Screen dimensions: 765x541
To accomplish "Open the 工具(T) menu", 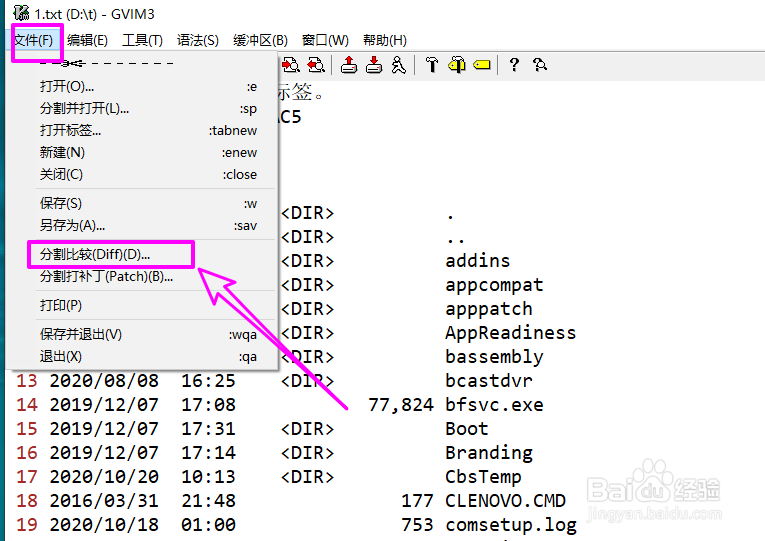I will pos(142,40).
